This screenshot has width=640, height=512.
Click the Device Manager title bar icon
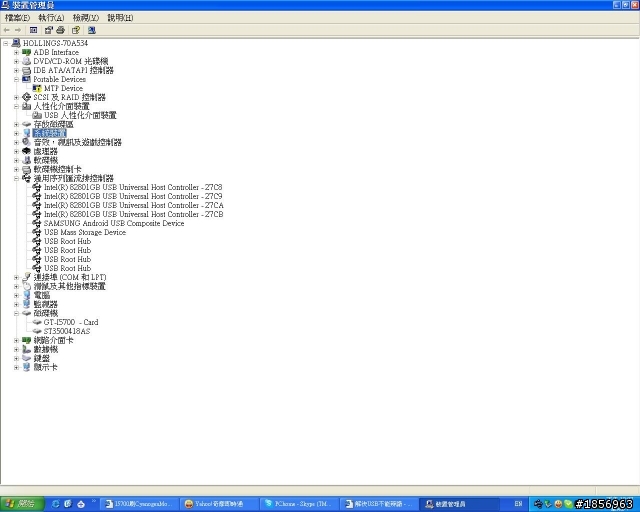point(5,5)
